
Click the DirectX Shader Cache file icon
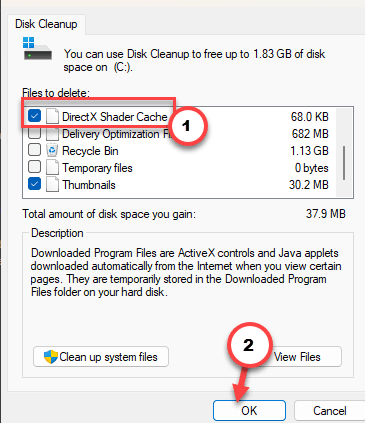tap(52, 116)
